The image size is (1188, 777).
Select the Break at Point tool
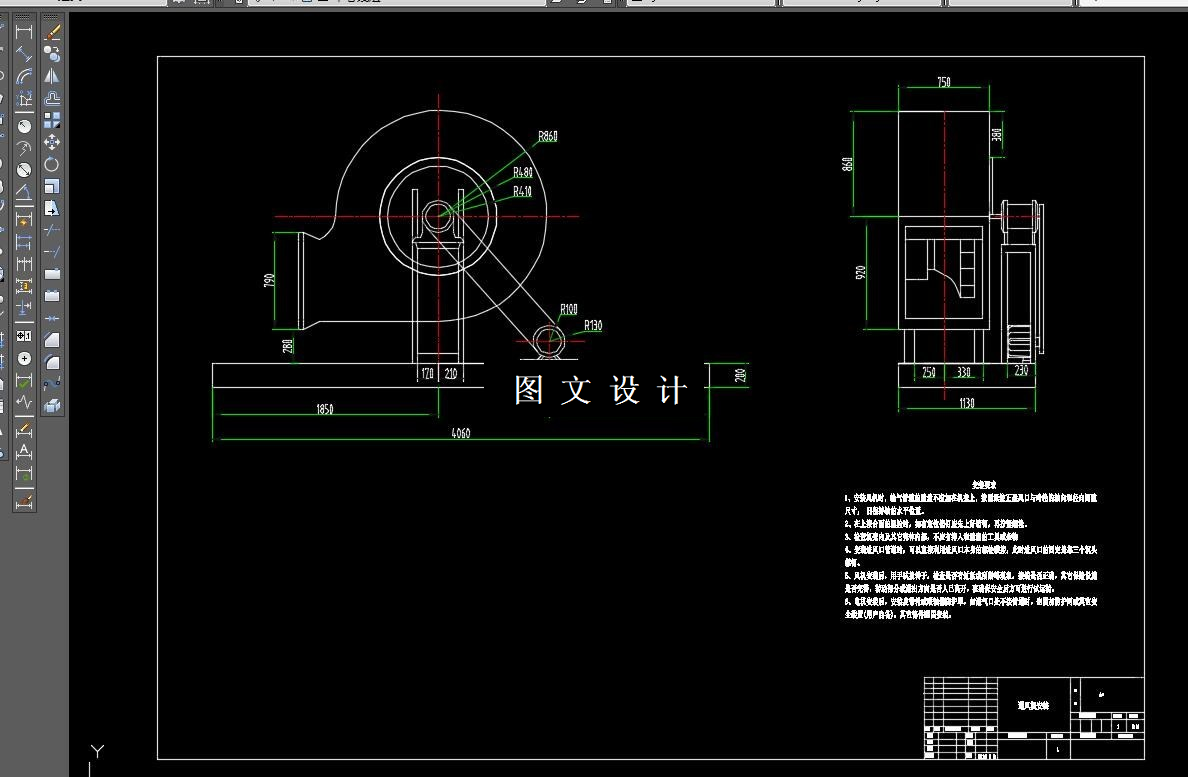tap(52, 274)
